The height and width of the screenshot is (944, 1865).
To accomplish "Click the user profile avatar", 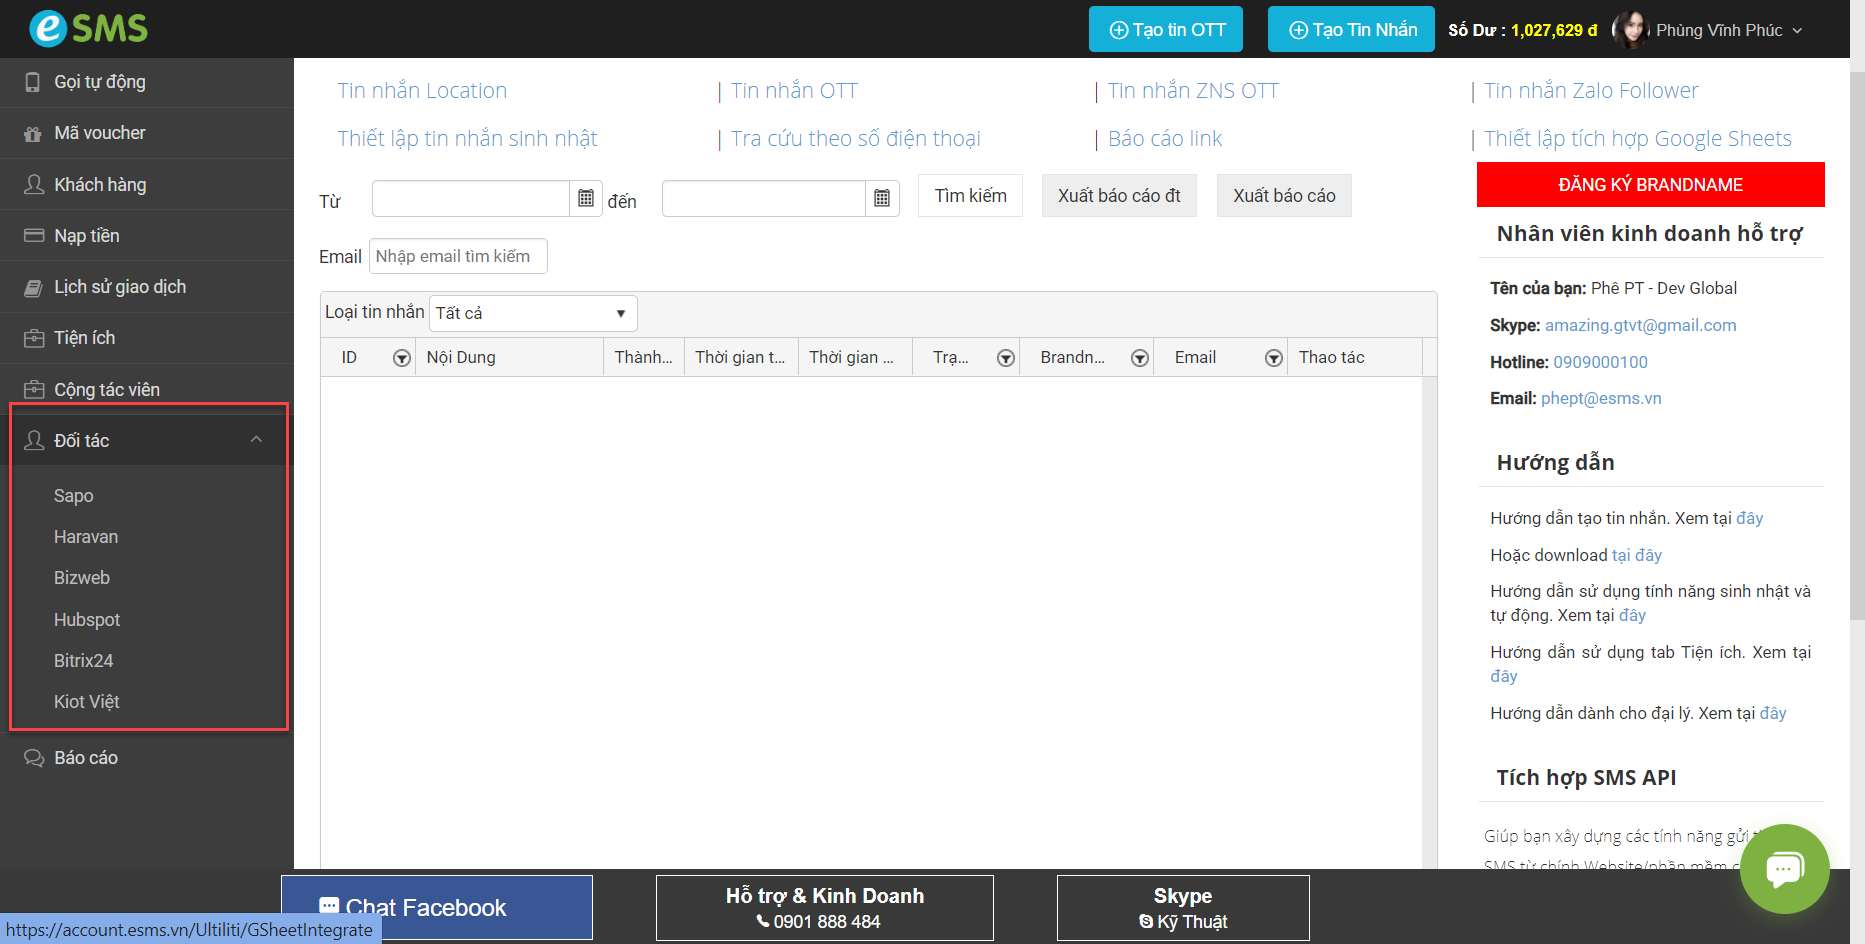I will [x=1630, y=30].
